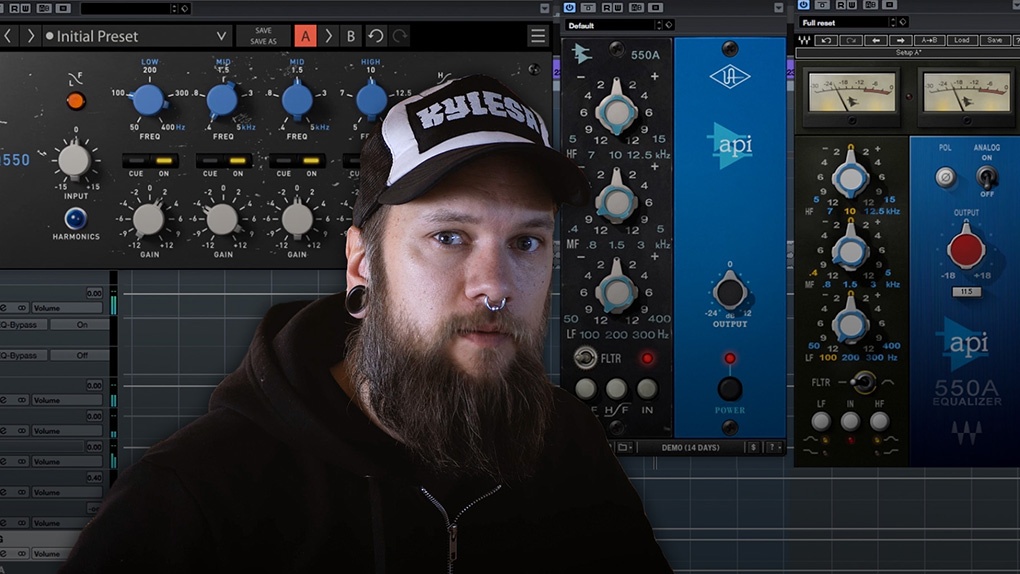This screenshot has width=1020, height=574.
Task: Toggle LOW band ON switch in left EQ
Action: point(164,160)
